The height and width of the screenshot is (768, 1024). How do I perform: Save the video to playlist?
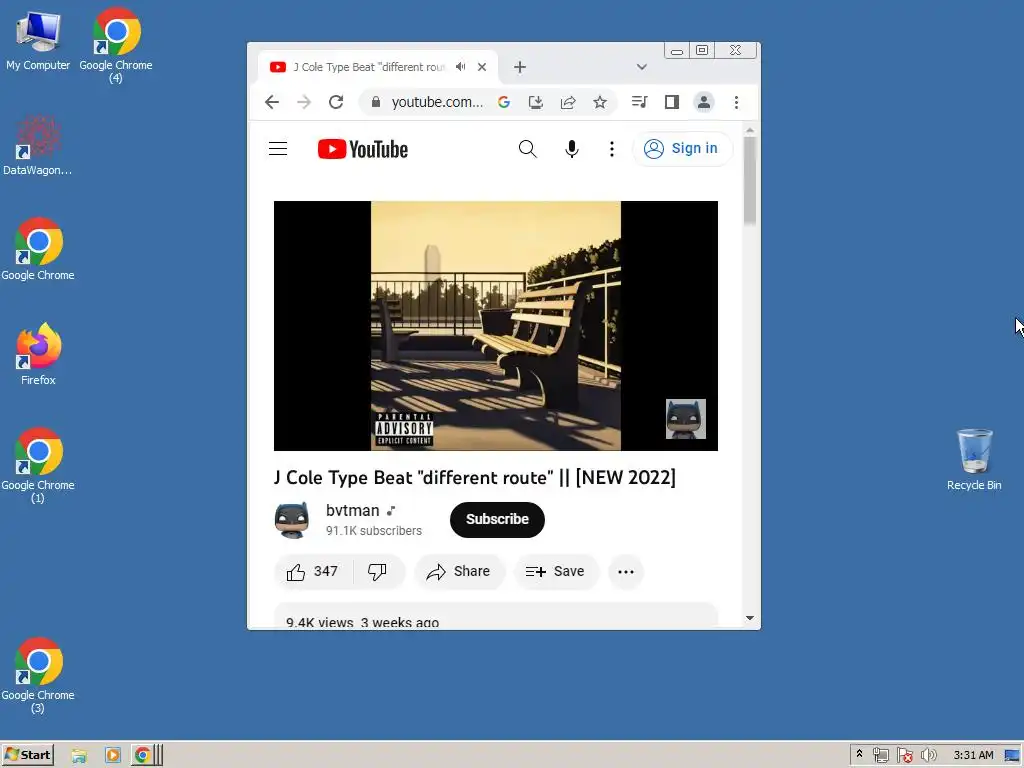[x=555, y=571]
